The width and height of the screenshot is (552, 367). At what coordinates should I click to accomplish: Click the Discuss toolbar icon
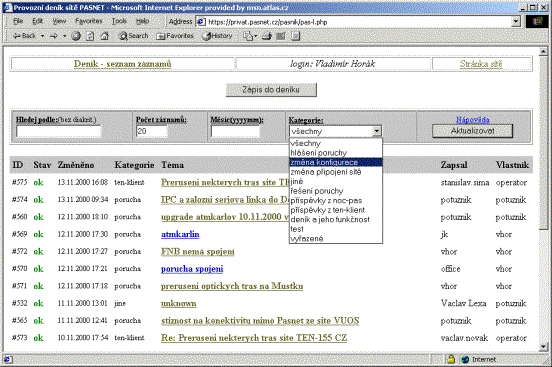(x=295, y=36)
